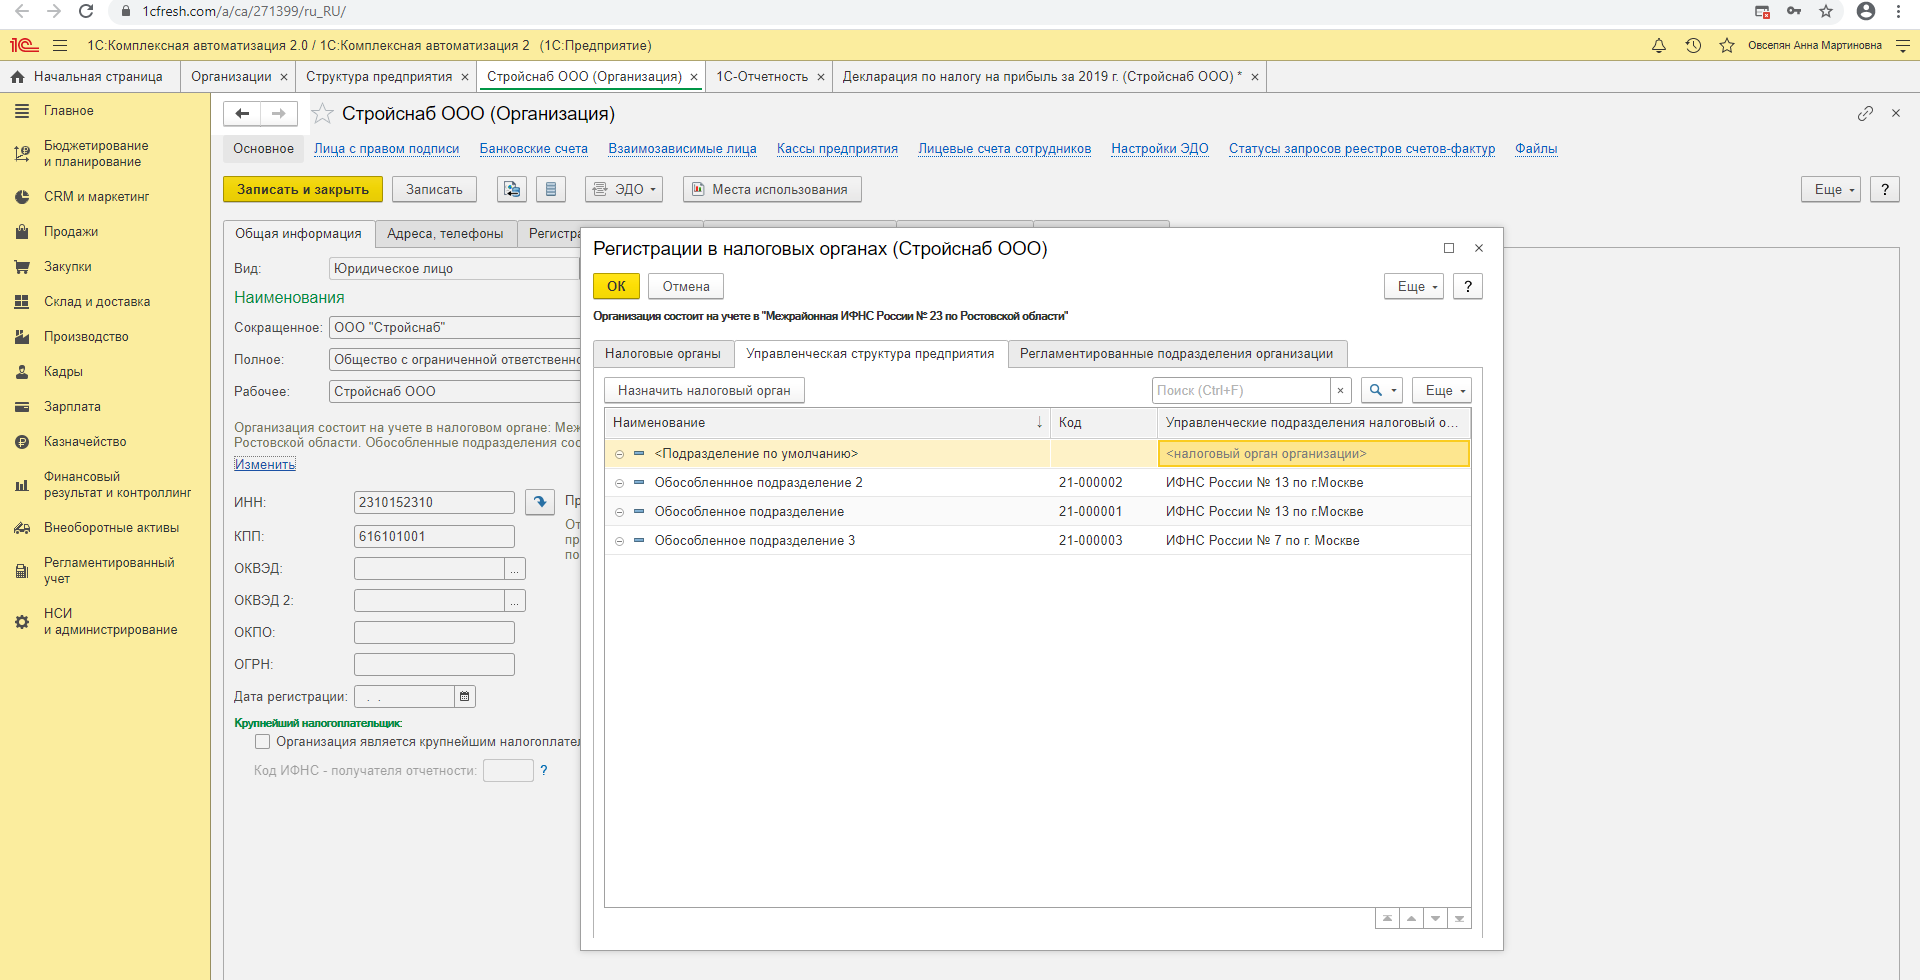This screenshot has width=1920, height=980.
Task: Click the ИНН input field
Action: pyautogui.click(x=434, y=503)
